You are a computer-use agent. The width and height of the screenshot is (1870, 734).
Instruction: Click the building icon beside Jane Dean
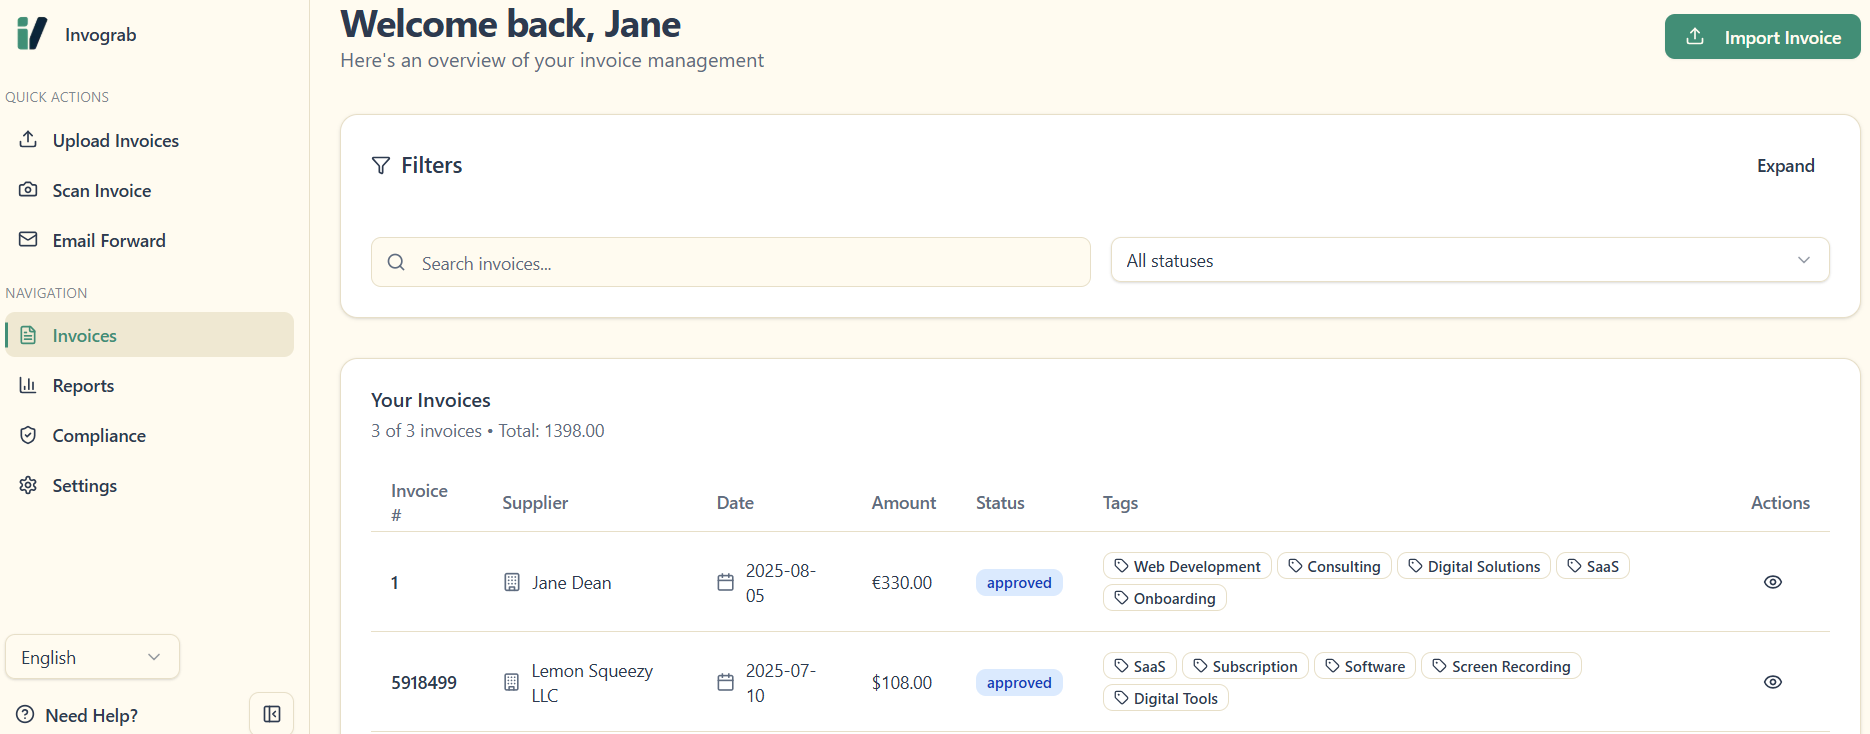coord(512,582)
